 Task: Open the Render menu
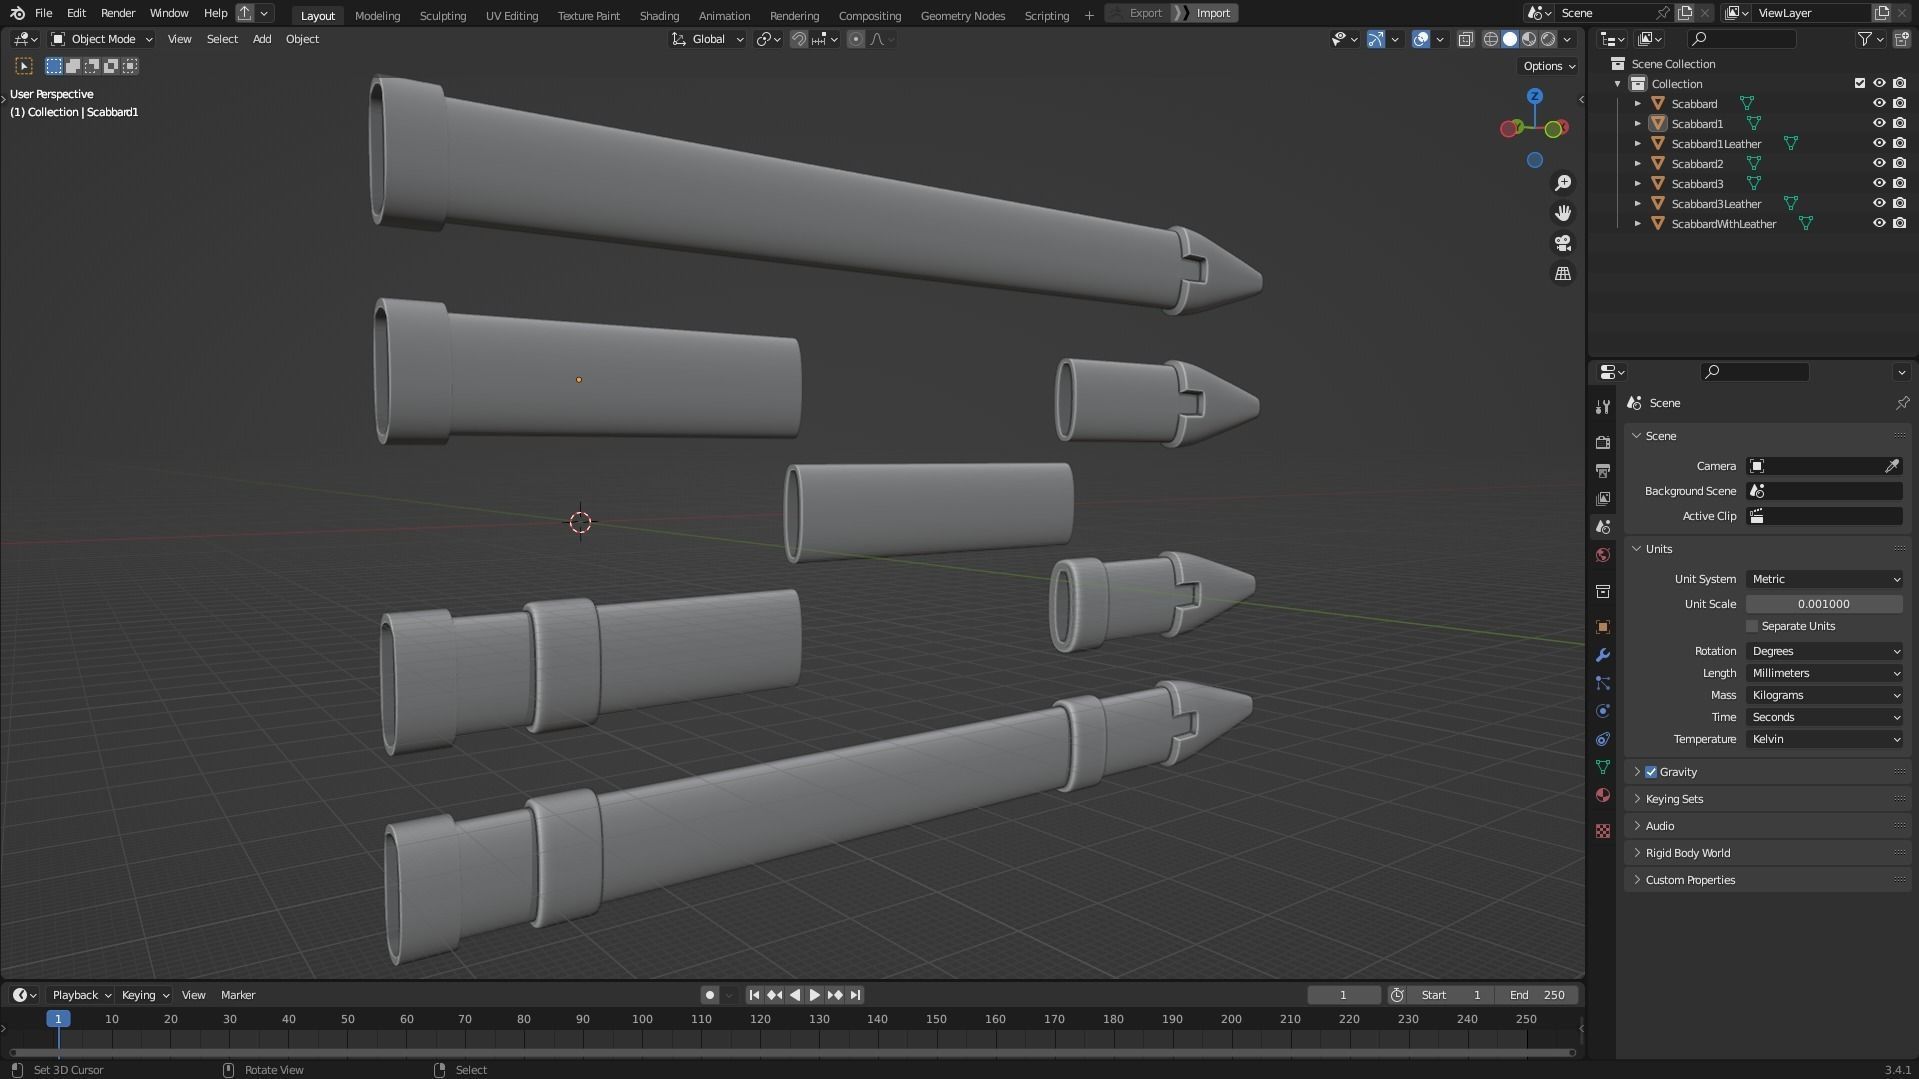118,13
